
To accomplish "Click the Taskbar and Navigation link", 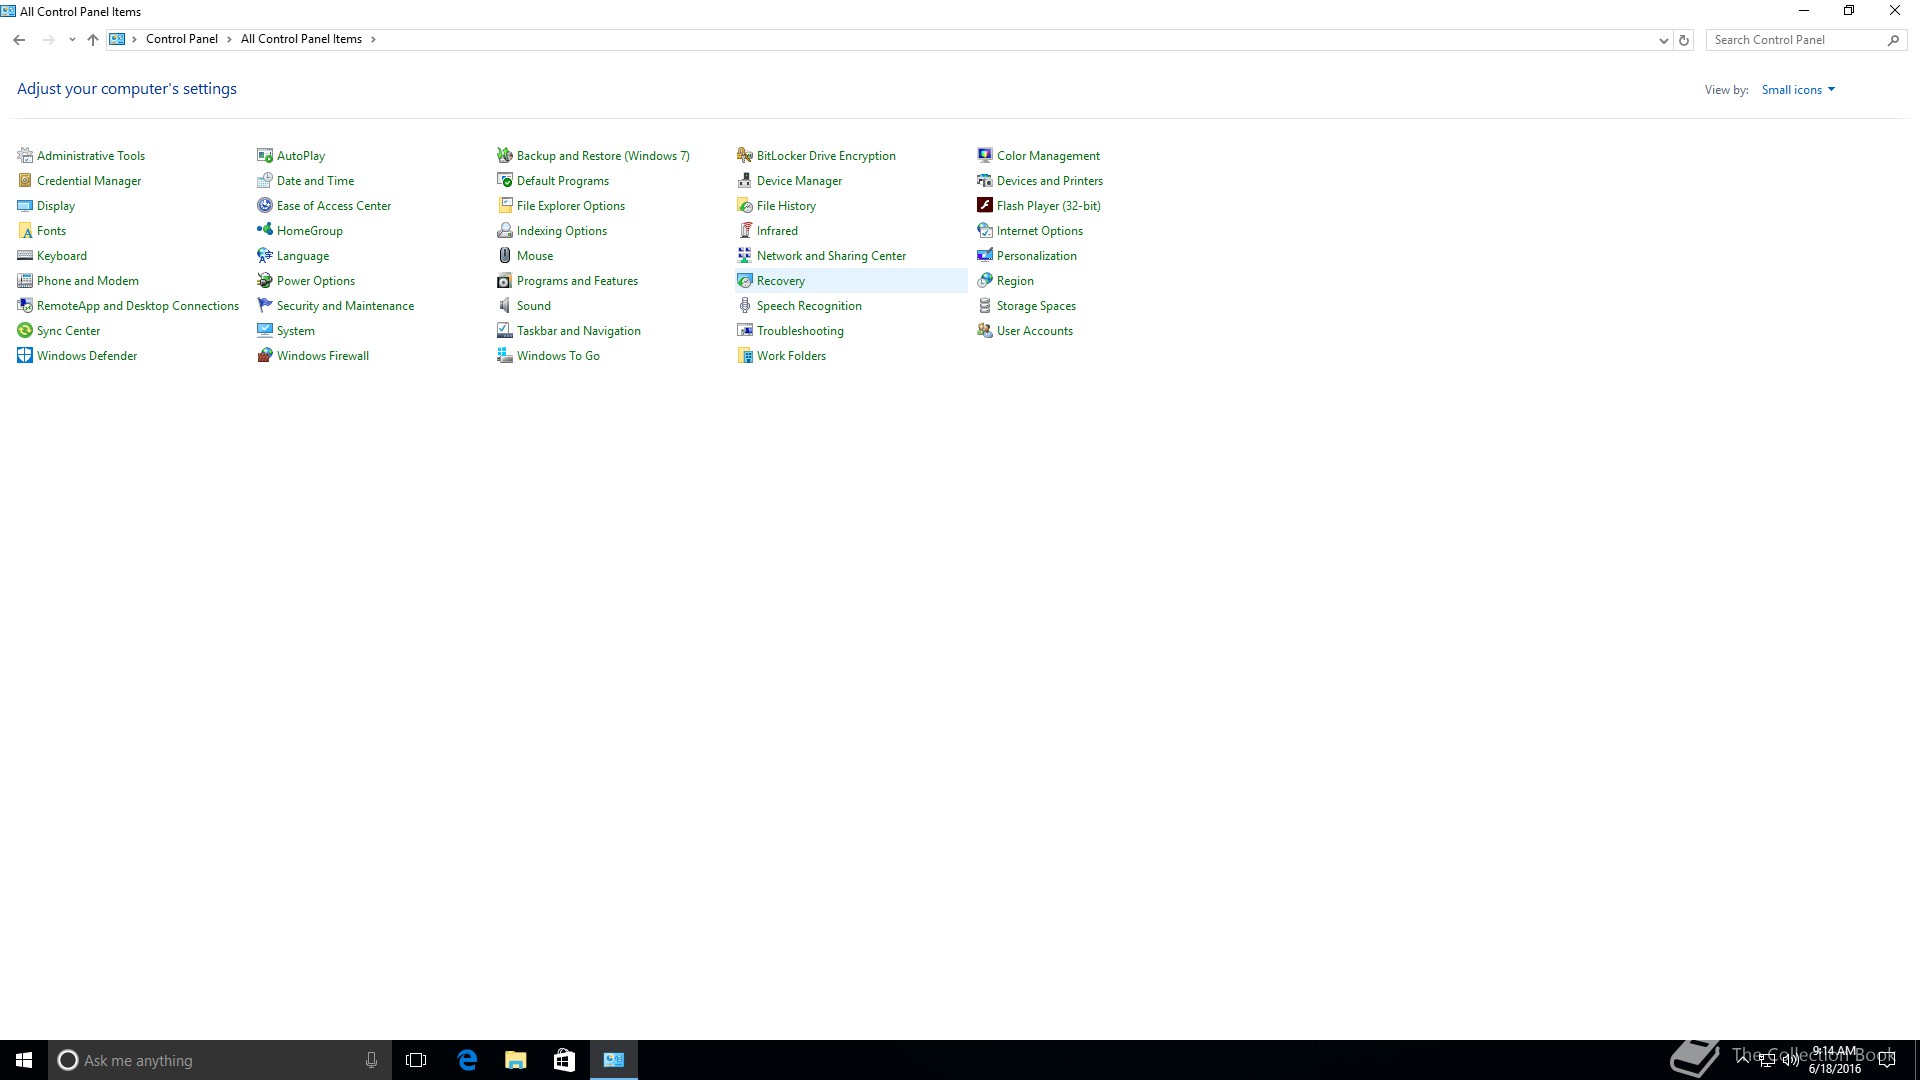I will (x=579, y=331).
